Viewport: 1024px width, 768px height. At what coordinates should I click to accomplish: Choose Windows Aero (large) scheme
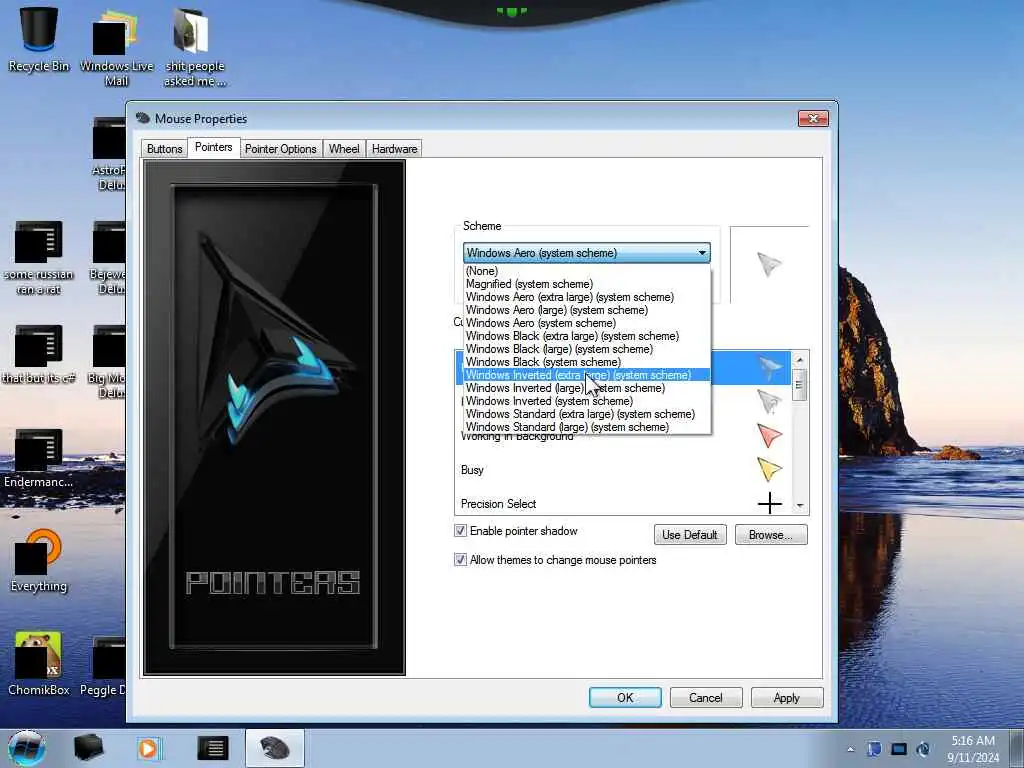tap(586, 310)
